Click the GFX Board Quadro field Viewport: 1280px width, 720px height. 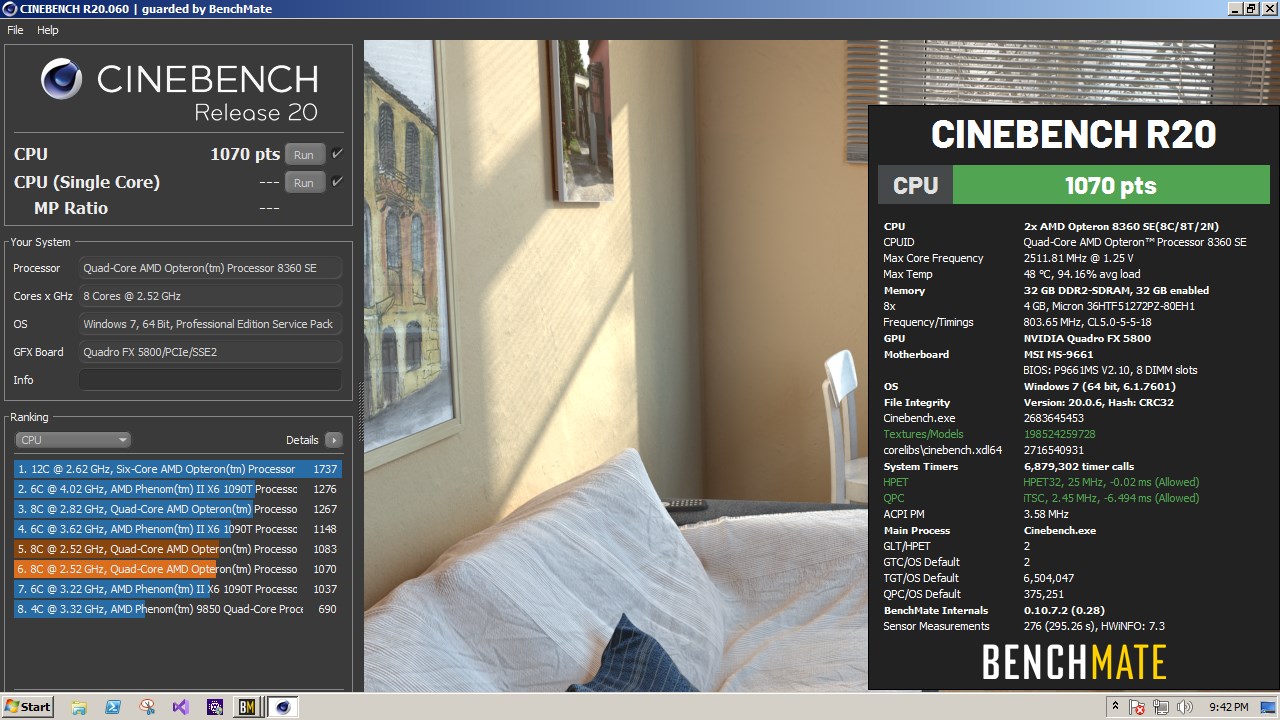point(210,352)
